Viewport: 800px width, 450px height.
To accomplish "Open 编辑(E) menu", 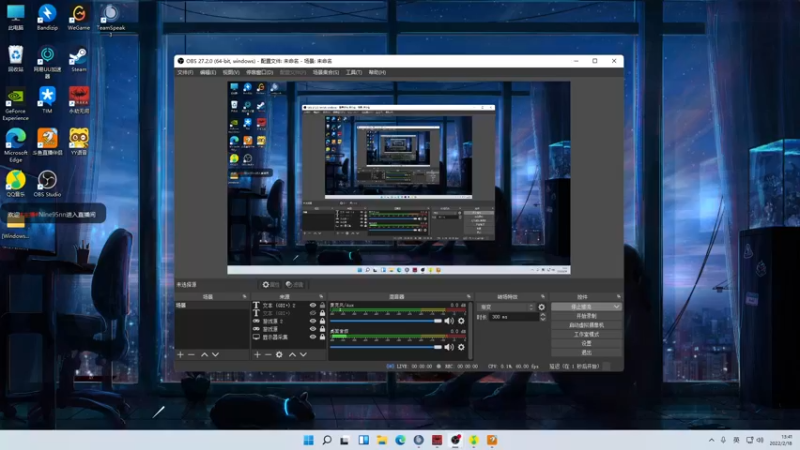I will pyautogui.click(x=208, y=72).
